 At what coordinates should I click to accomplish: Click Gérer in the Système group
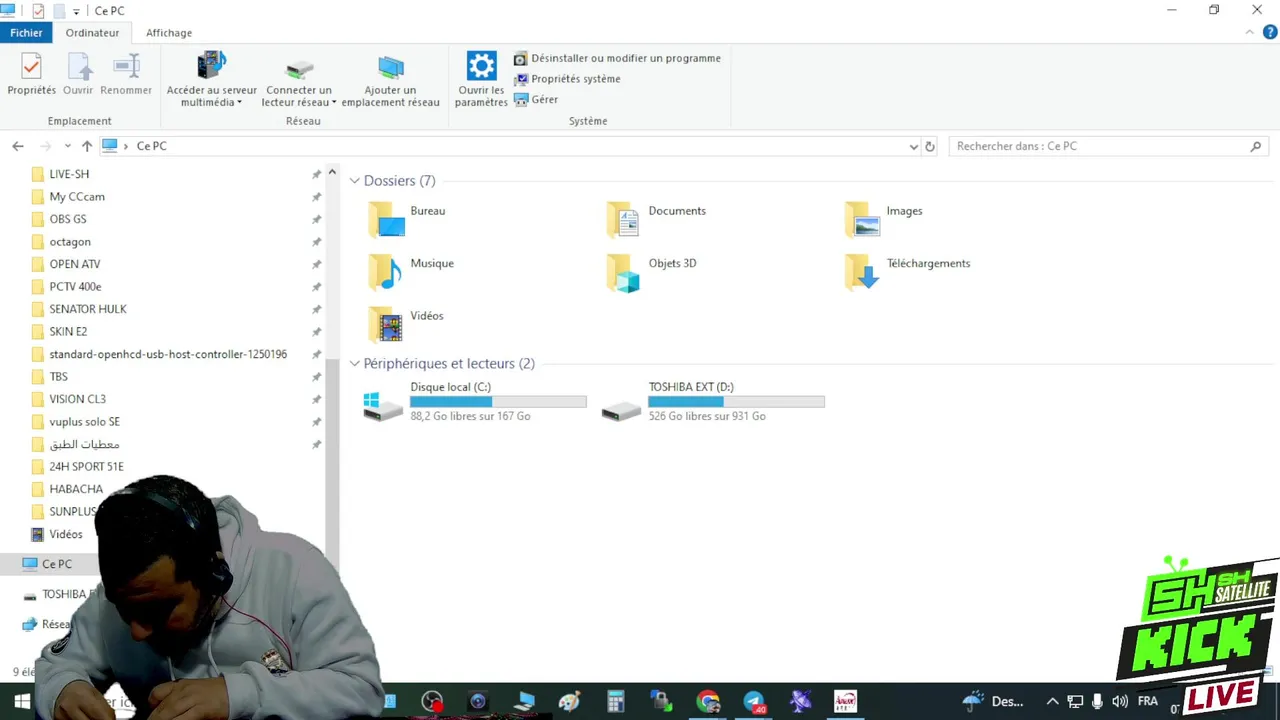pos(536,100)
